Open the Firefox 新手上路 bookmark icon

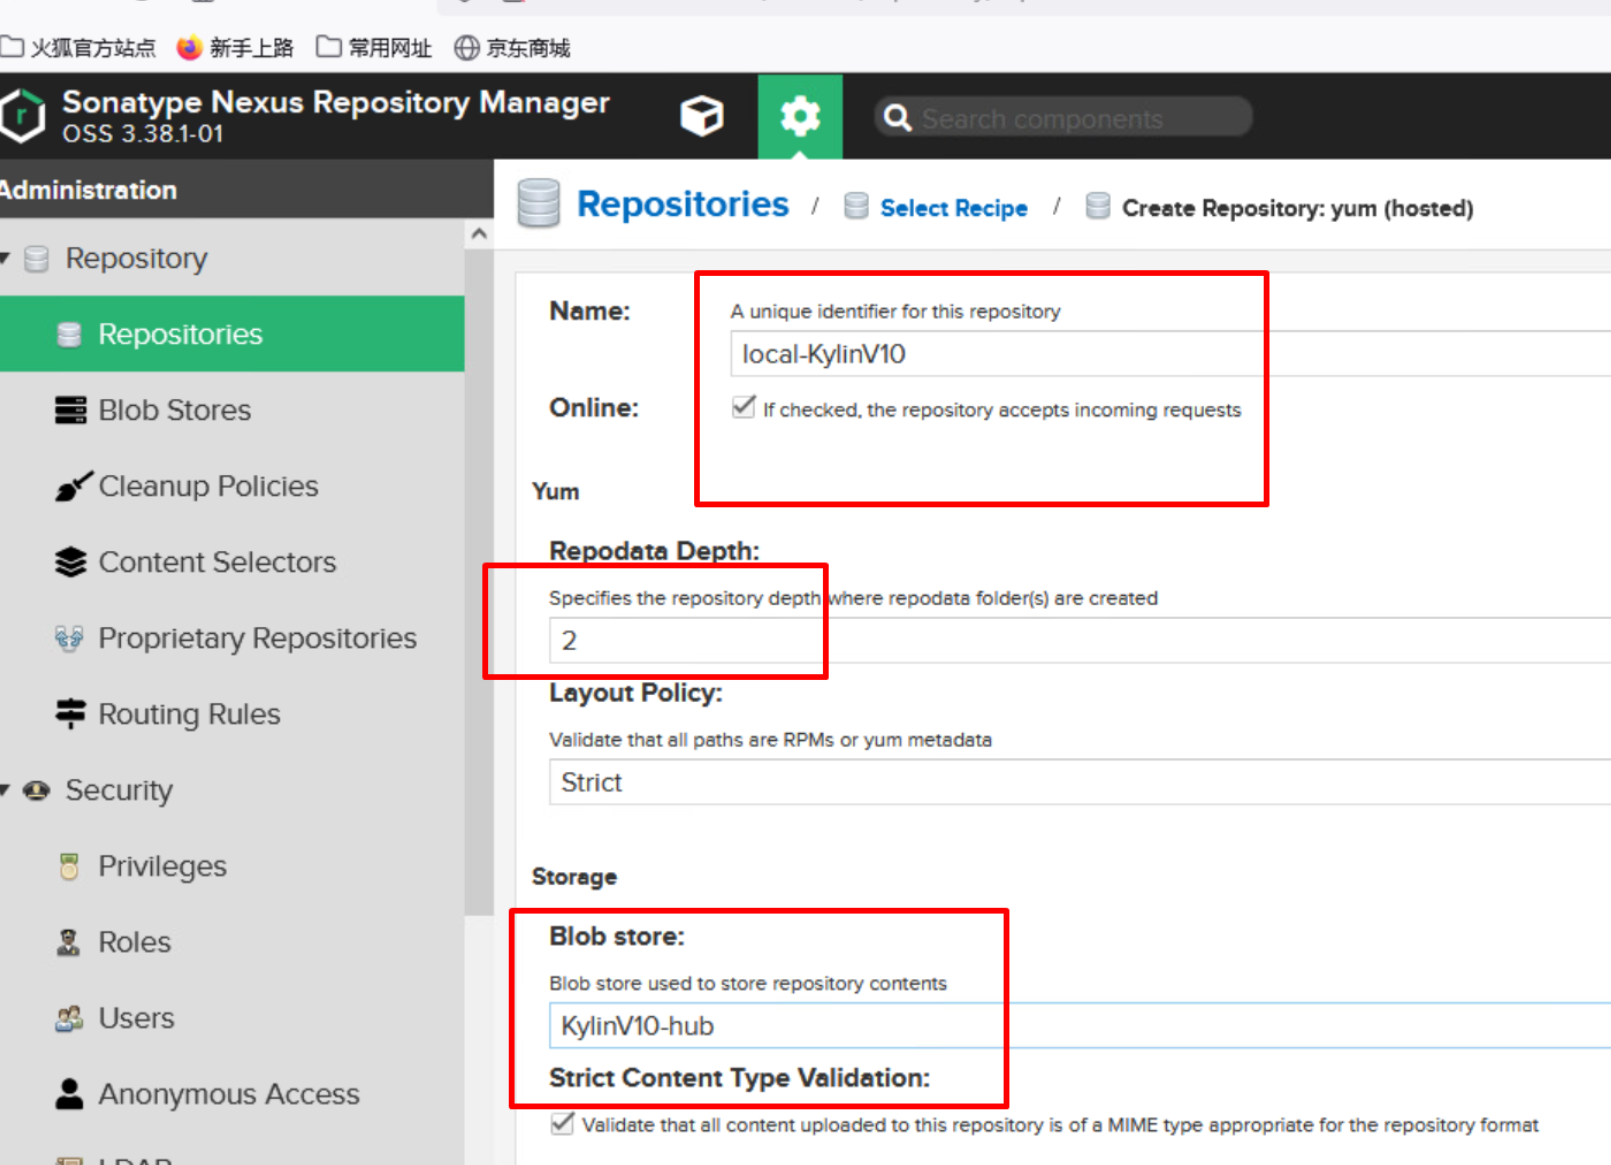pyautogui.click(x=189, y=47)
